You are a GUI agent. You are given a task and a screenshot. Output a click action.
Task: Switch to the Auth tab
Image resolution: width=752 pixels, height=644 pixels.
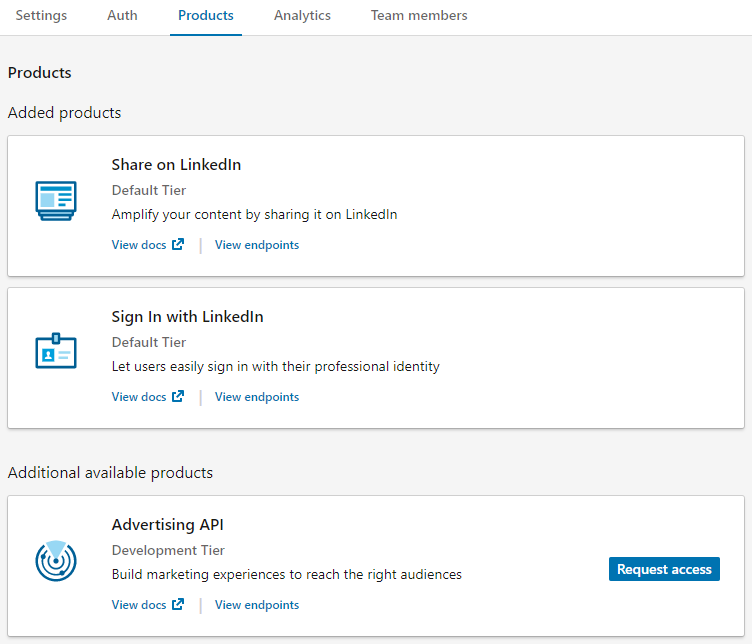pos(122,16)
